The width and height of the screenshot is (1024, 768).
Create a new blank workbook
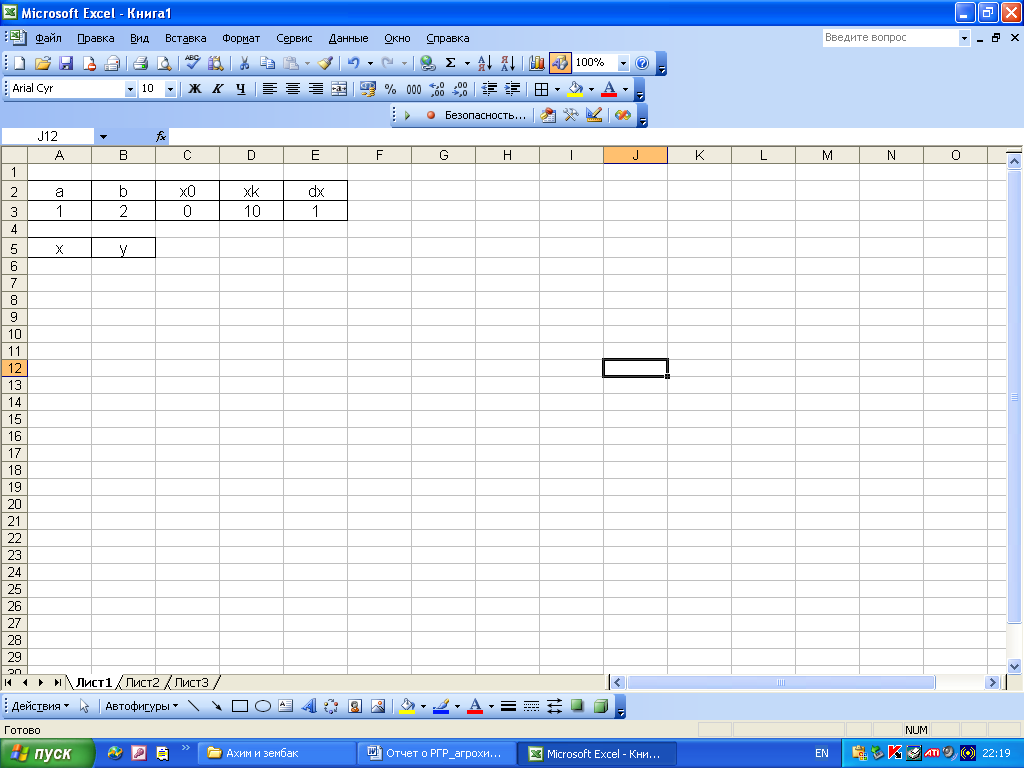point(19,63)
